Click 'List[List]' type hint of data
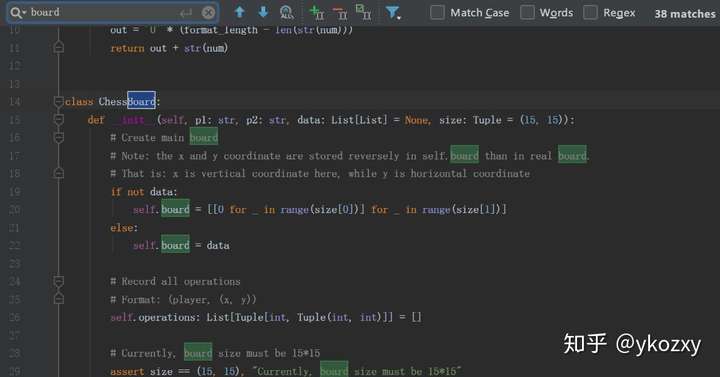The image size is (720, 377). point(359,120)
